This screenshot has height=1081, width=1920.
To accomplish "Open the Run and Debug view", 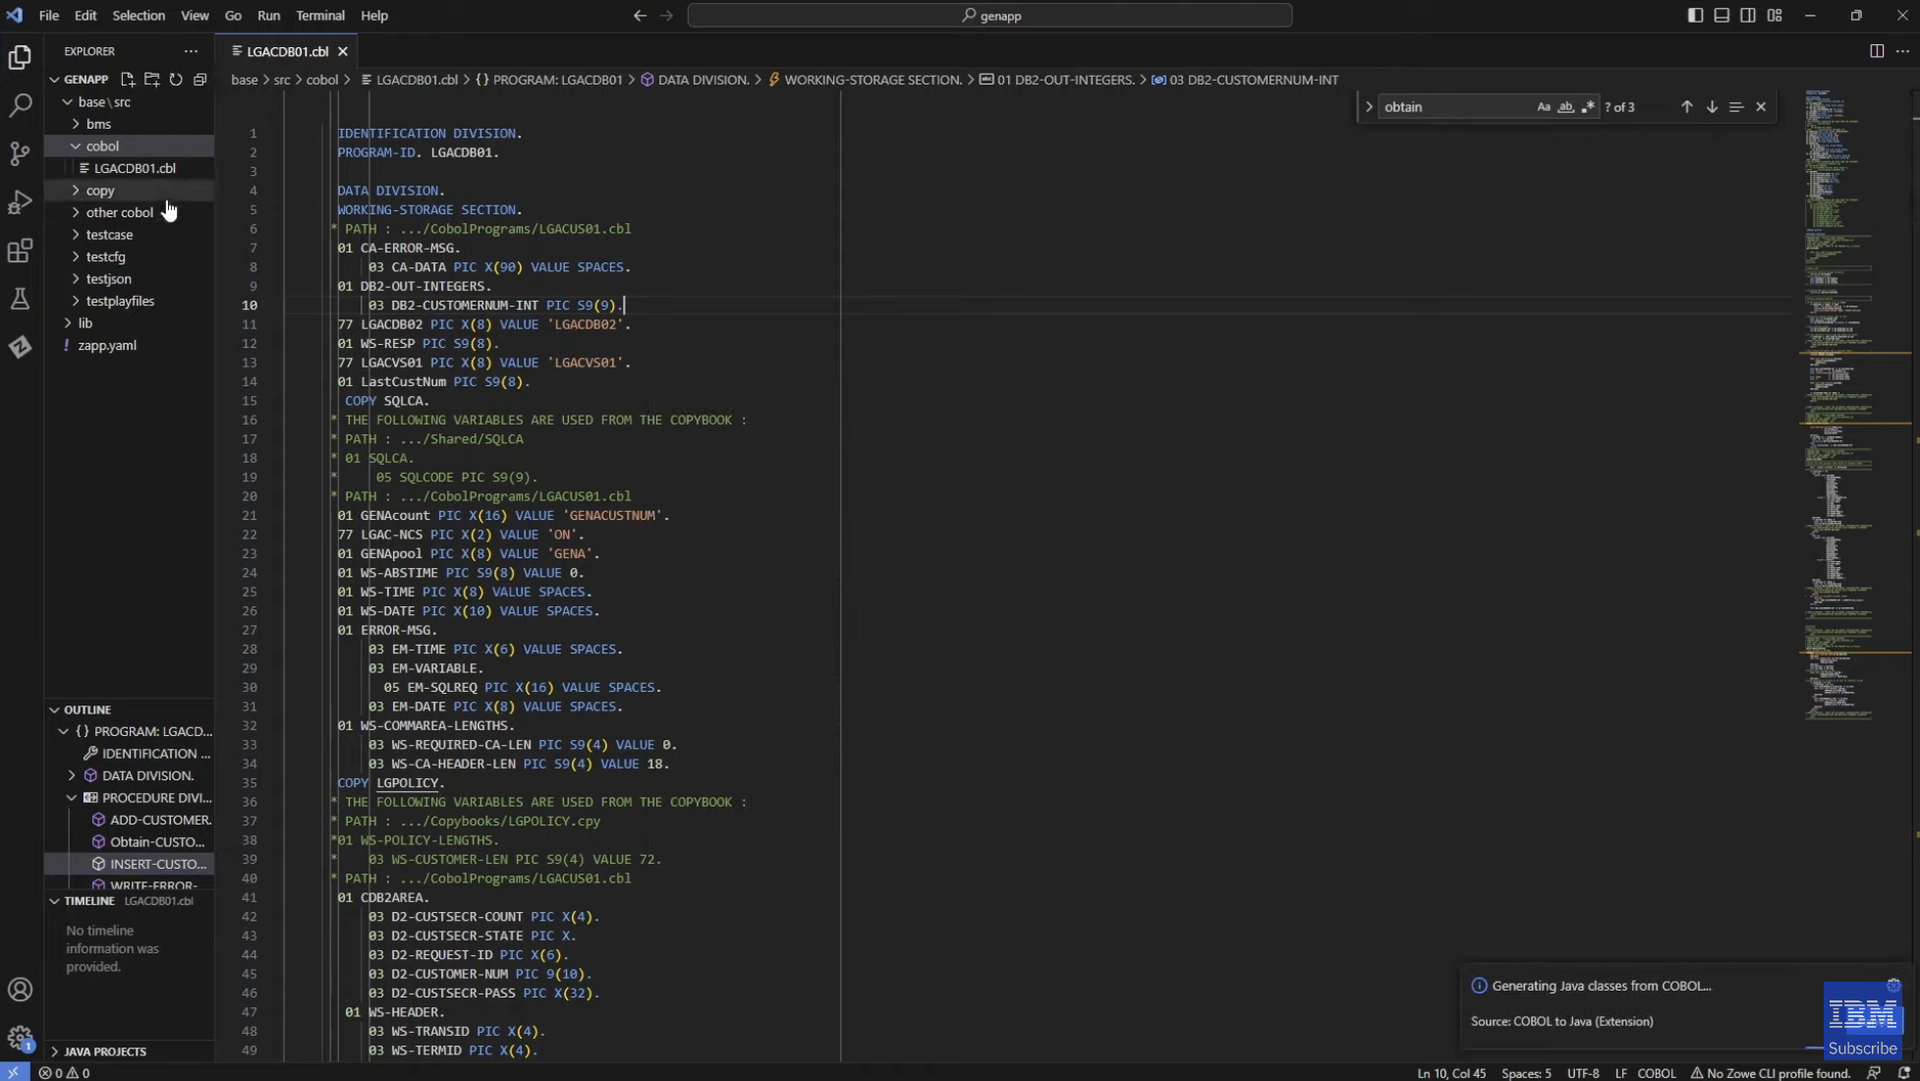I will (x=20, y=202).
